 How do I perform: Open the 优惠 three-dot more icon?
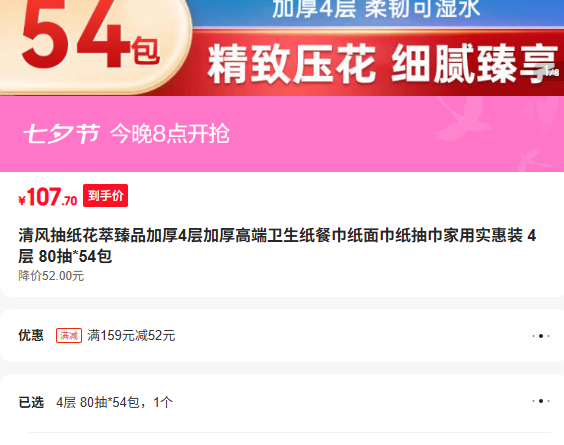[x=541, y=336]
